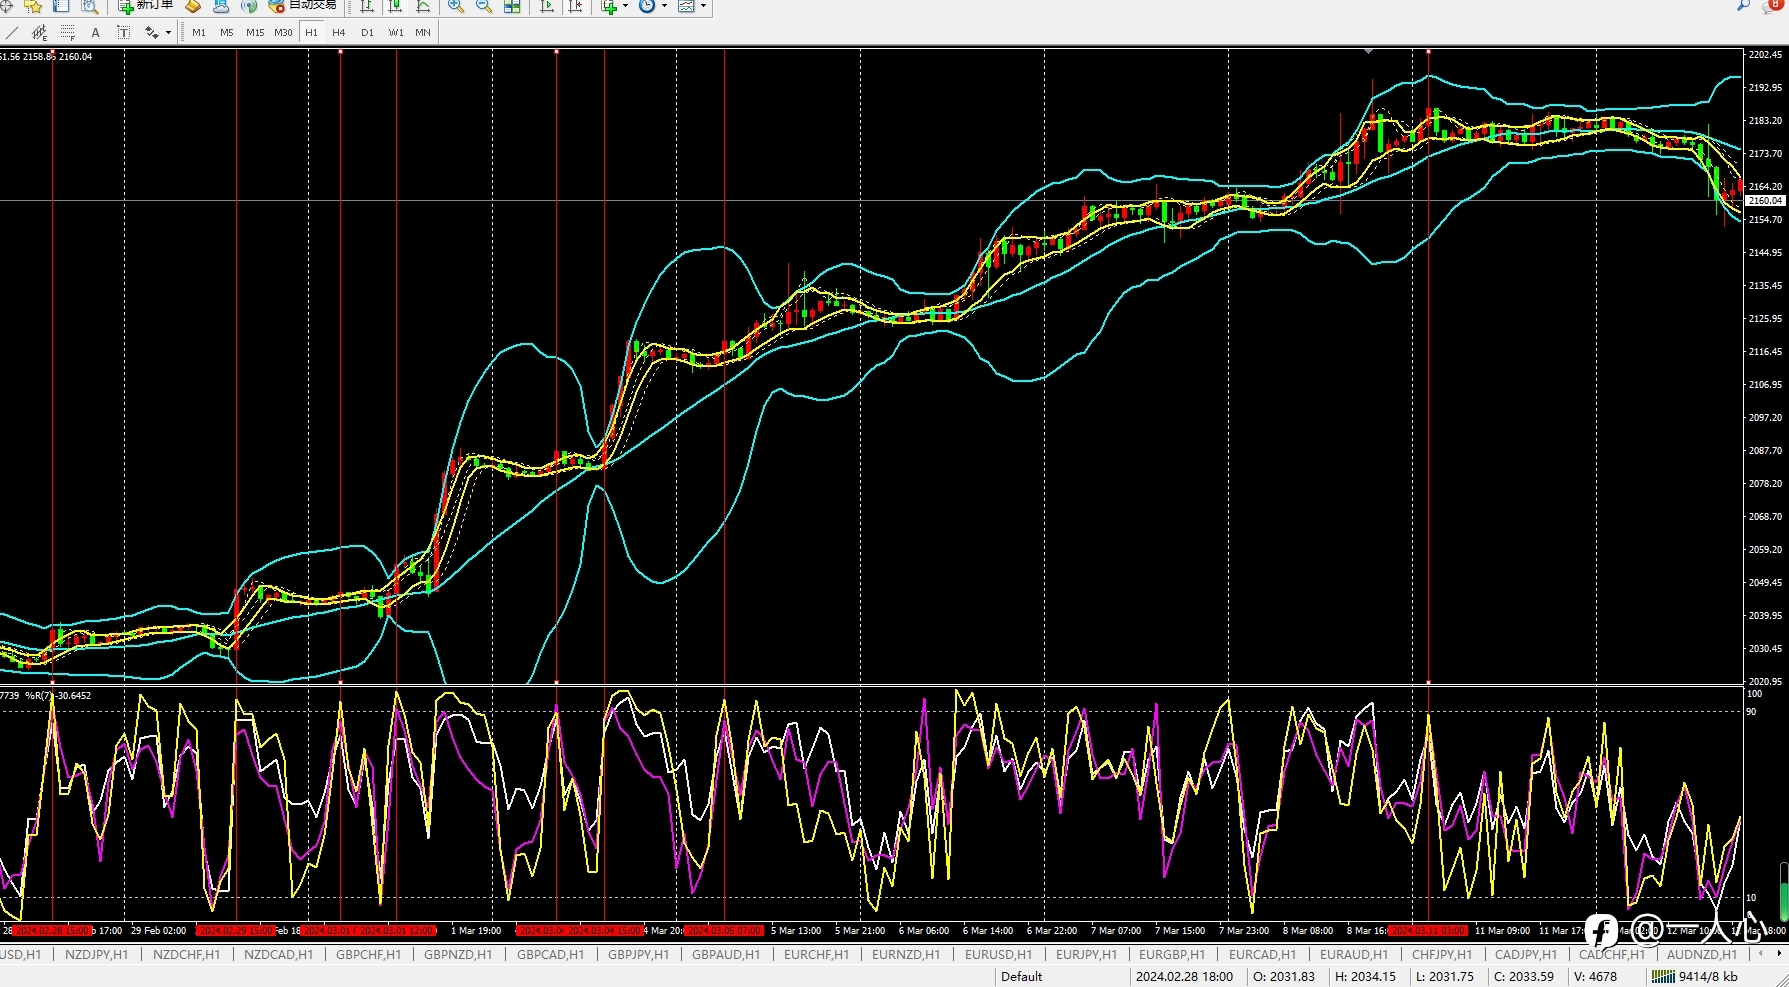Select the text A annotation tool
The image size is (1789, 987).
pyautogui.click(x=96, y=33)
